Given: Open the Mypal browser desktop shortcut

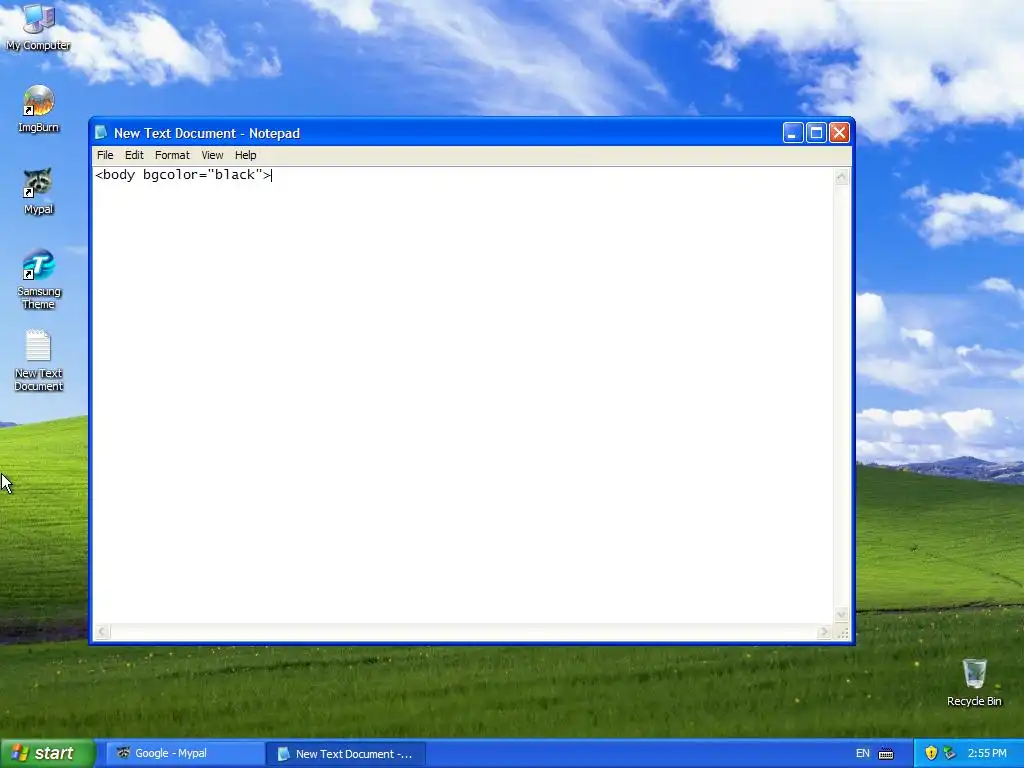Looking at the screenshot, I should (x=38, y=191).
